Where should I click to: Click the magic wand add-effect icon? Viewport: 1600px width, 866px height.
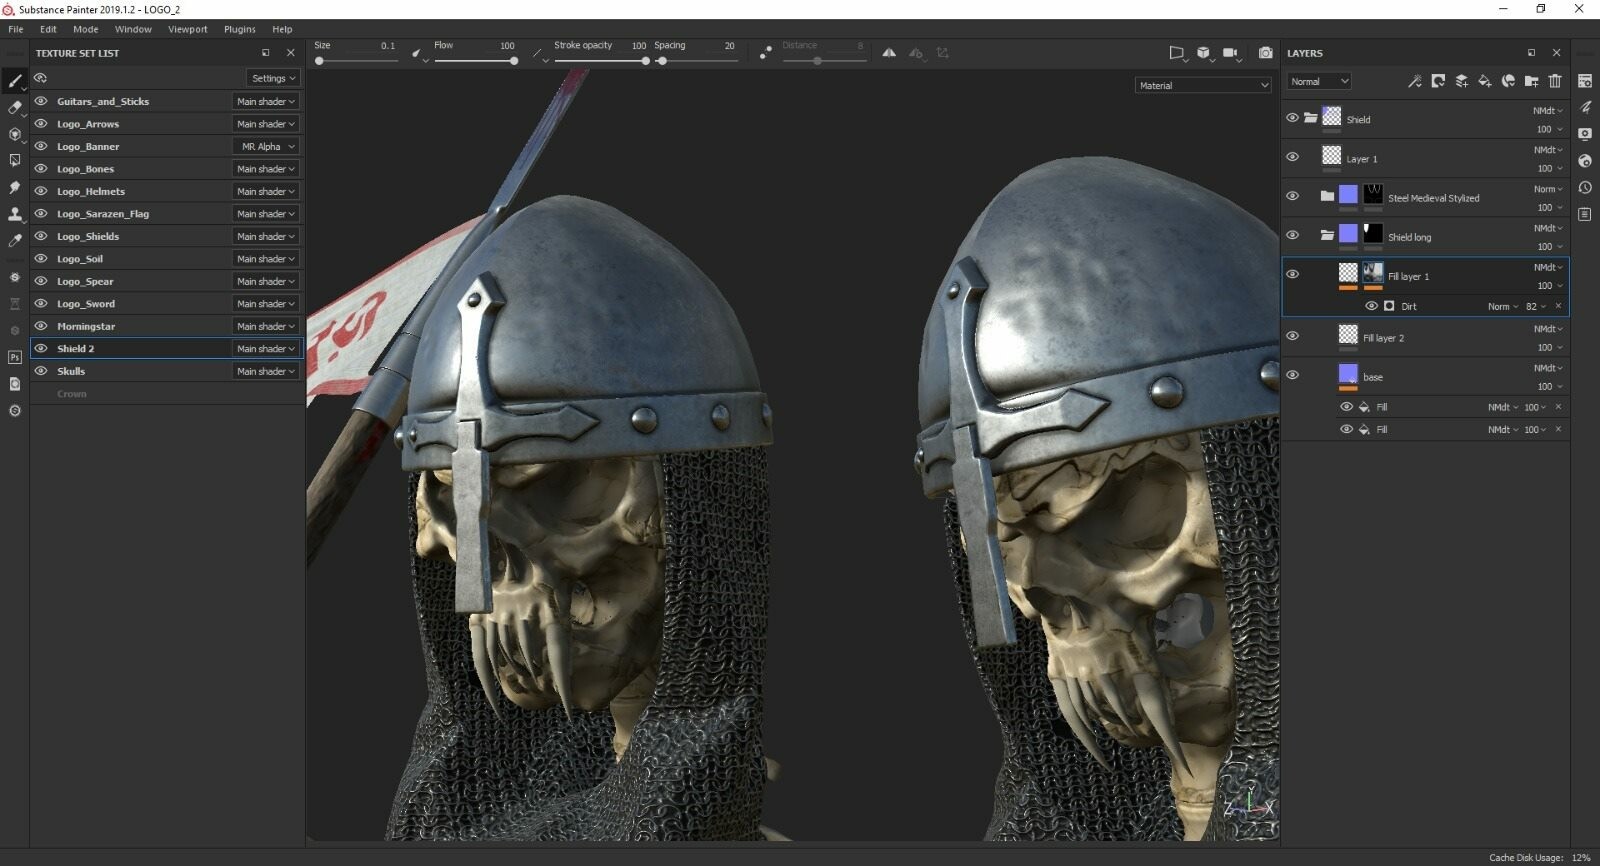pyautogui.click(x=1414, y=81)
